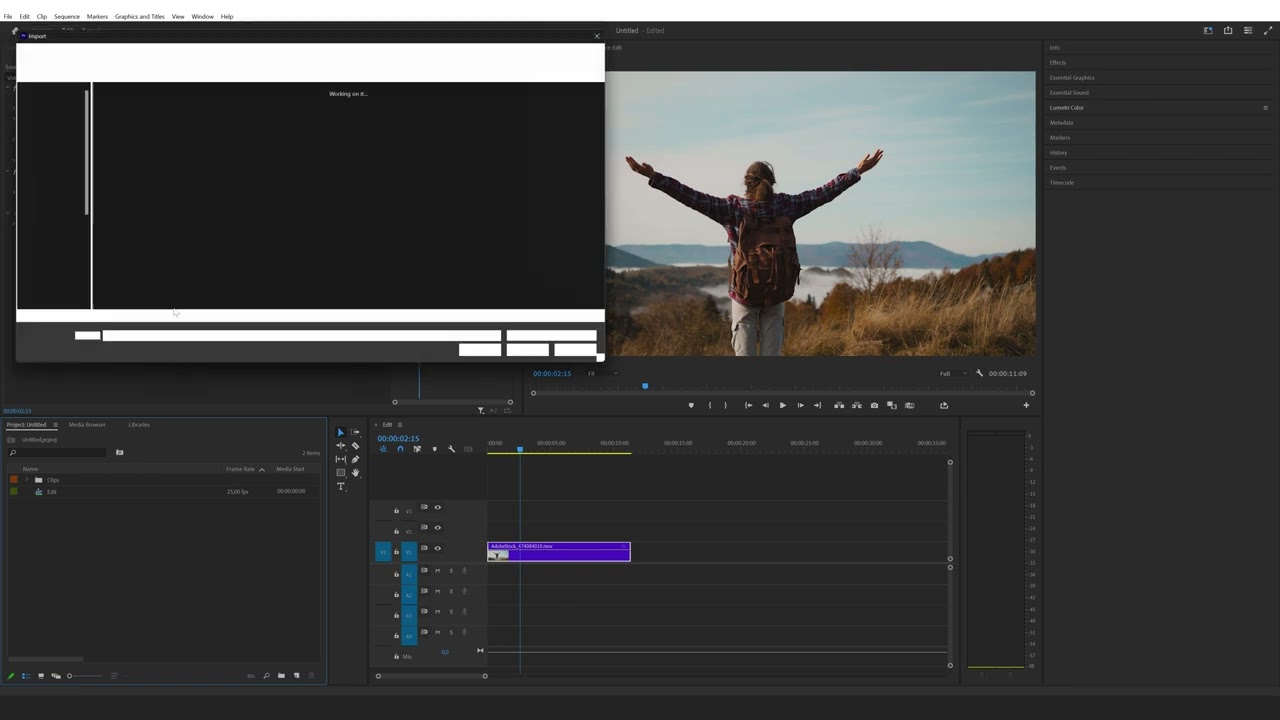Toggle V1 track output eye
Image resolution: width=1280 pixels, height=720 pixels.
coord(437,548)
